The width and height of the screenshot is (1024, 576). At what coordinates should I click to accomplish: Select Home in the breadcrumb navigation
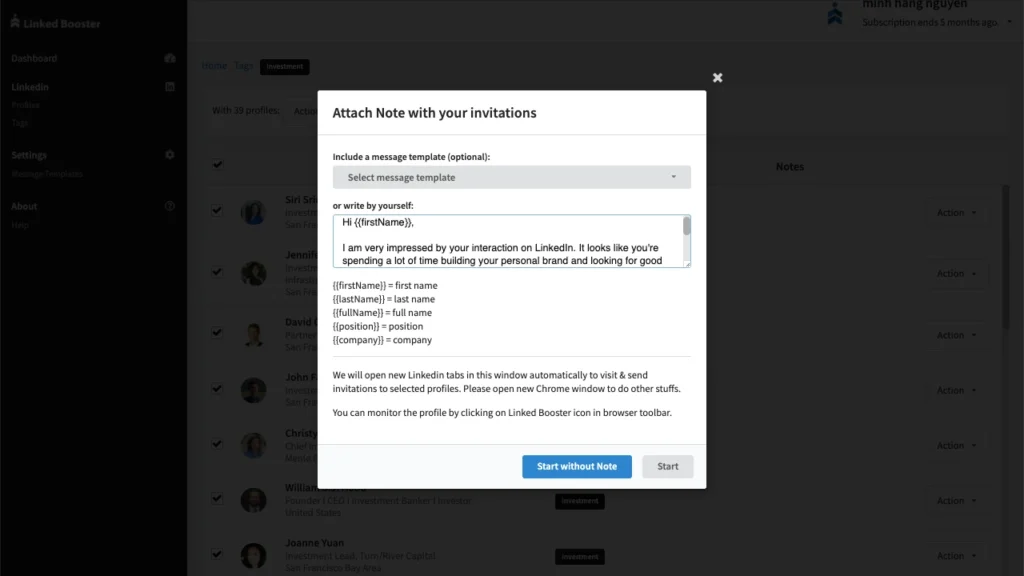pos(213,66)
